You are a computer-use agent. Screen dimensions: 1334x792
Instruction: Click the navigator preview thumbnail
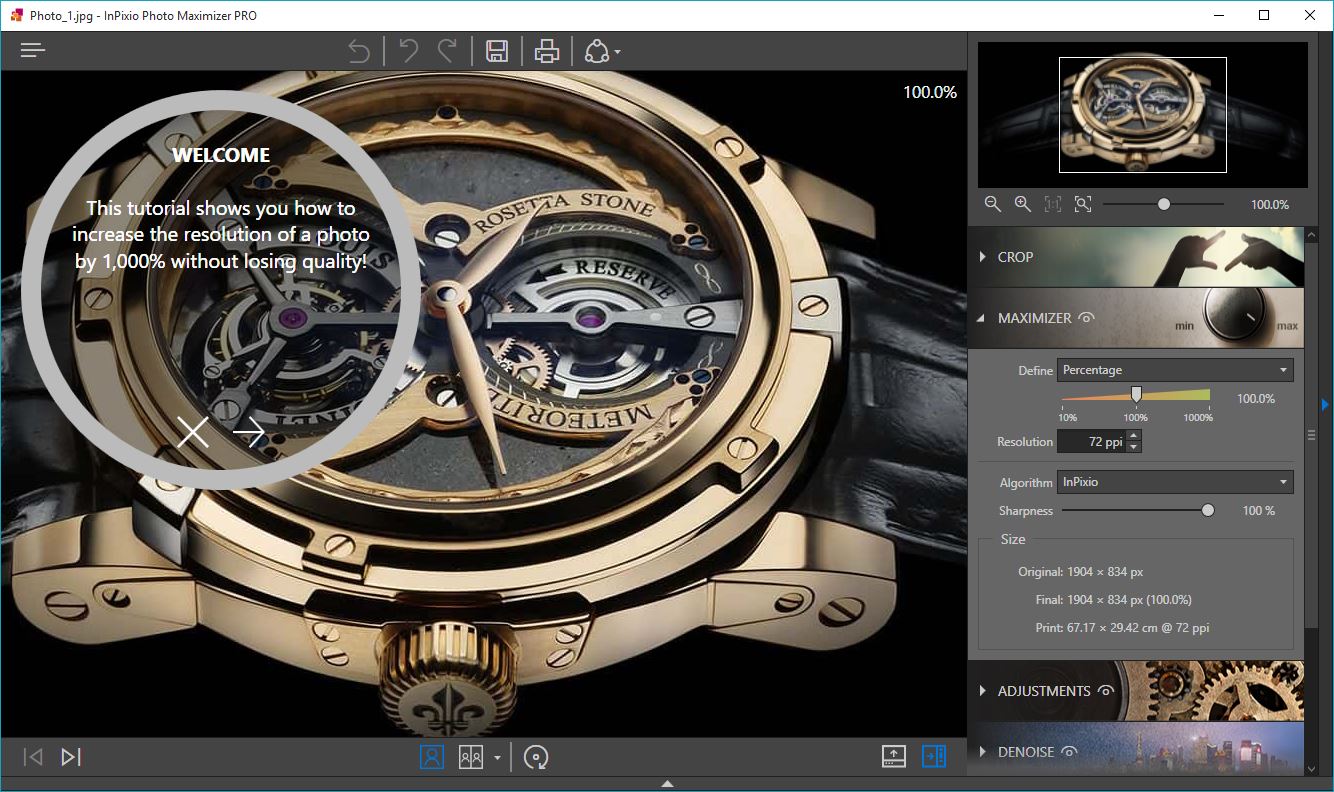coord(1143,115)
